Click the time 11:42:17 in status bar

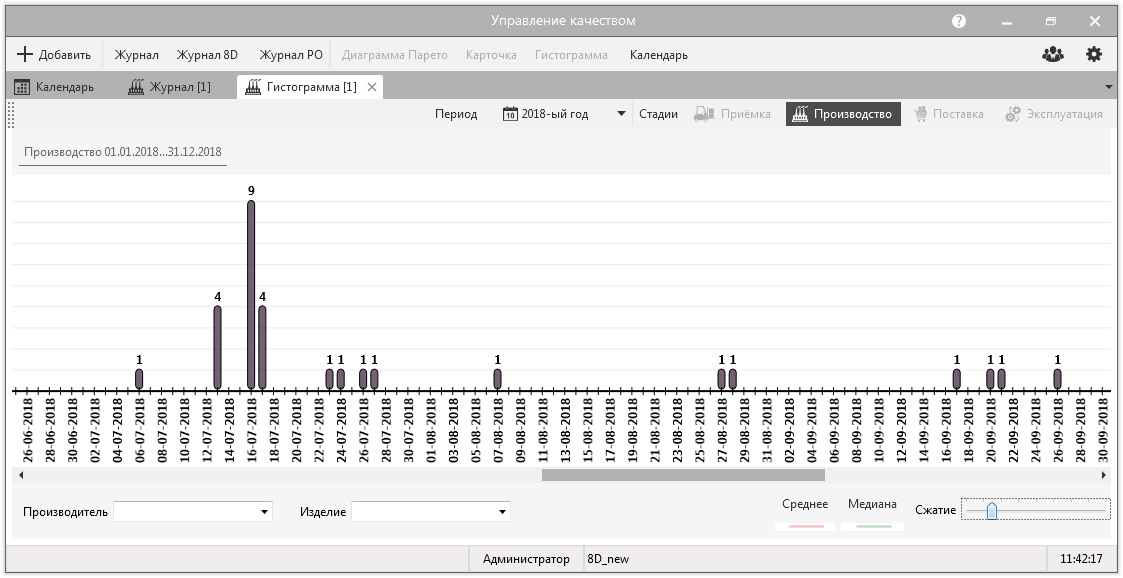[x=1081, y=559]
